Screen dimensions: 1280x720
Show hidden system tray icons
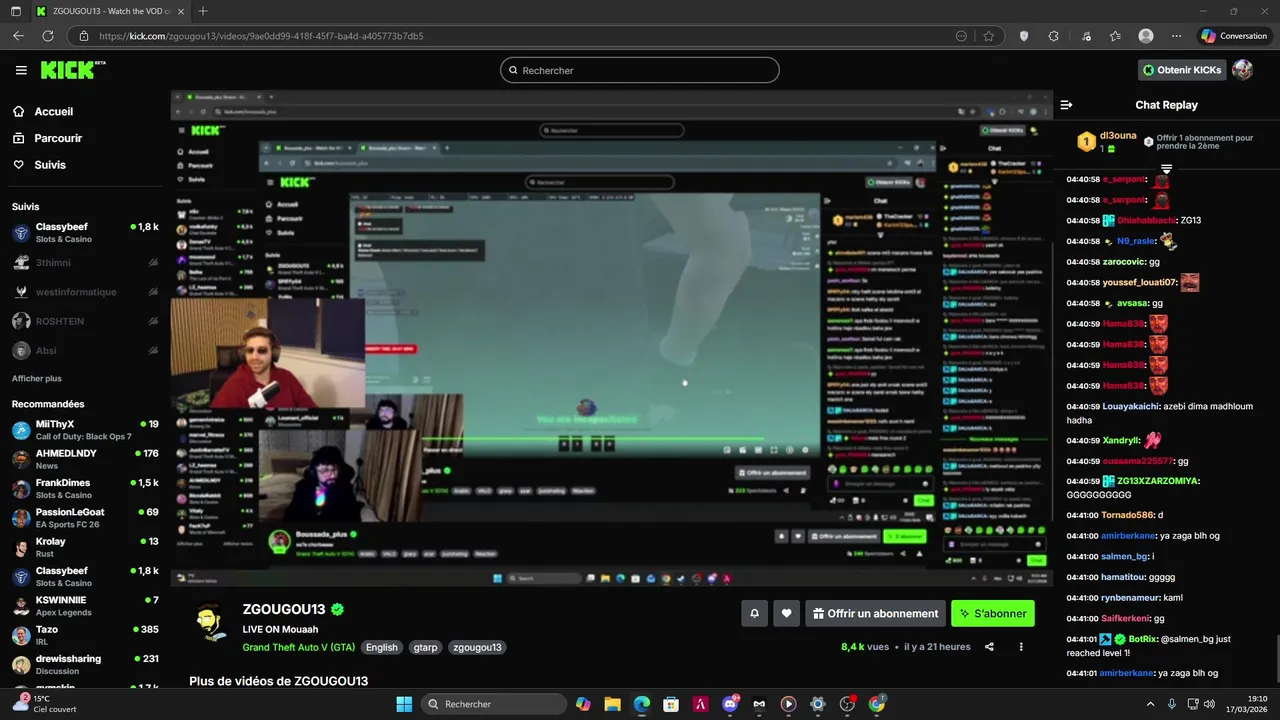point(1150,704)
